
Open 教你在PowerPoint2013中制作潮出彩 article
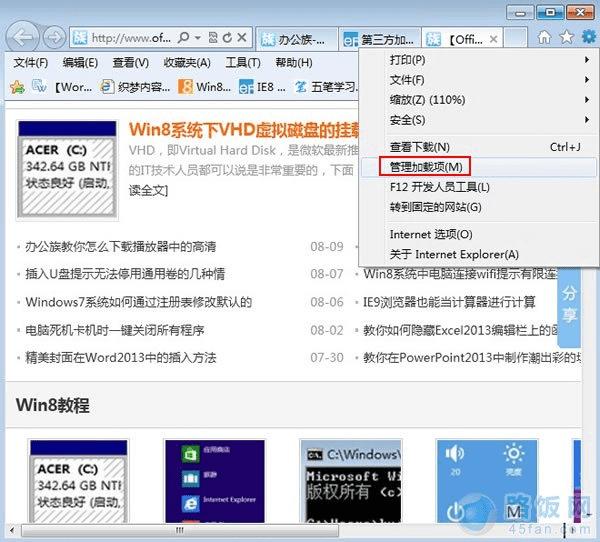pos(472,358)
